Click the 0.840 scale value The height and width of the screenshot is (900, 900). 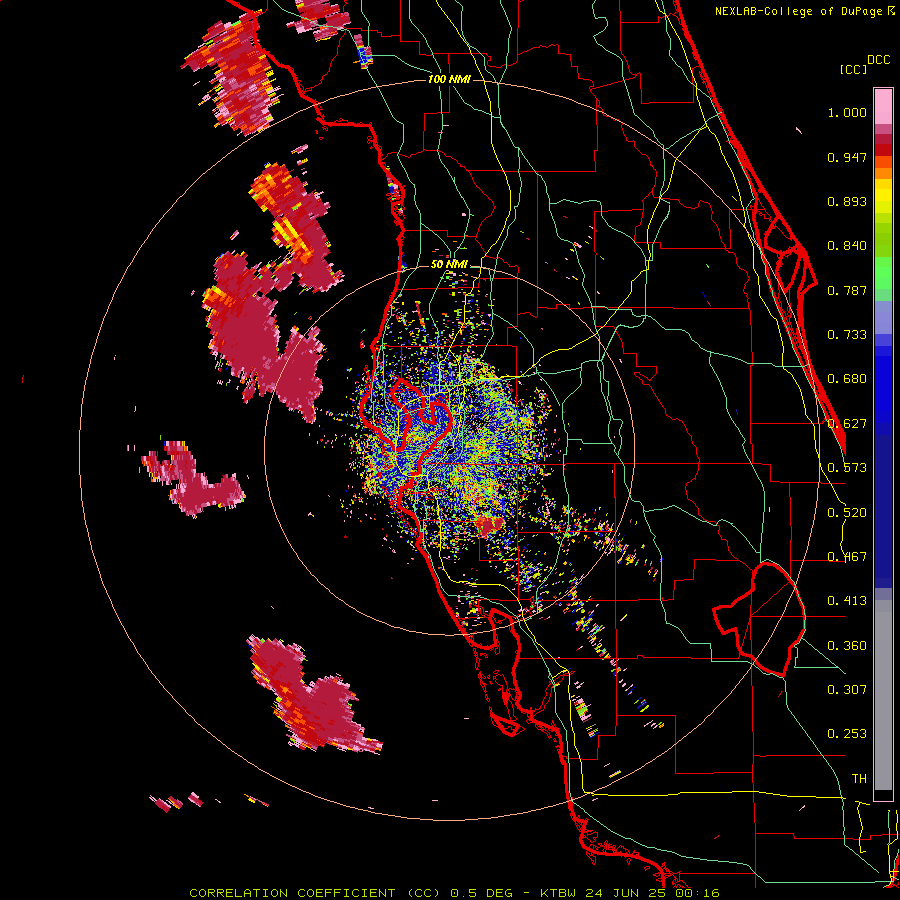847,246
